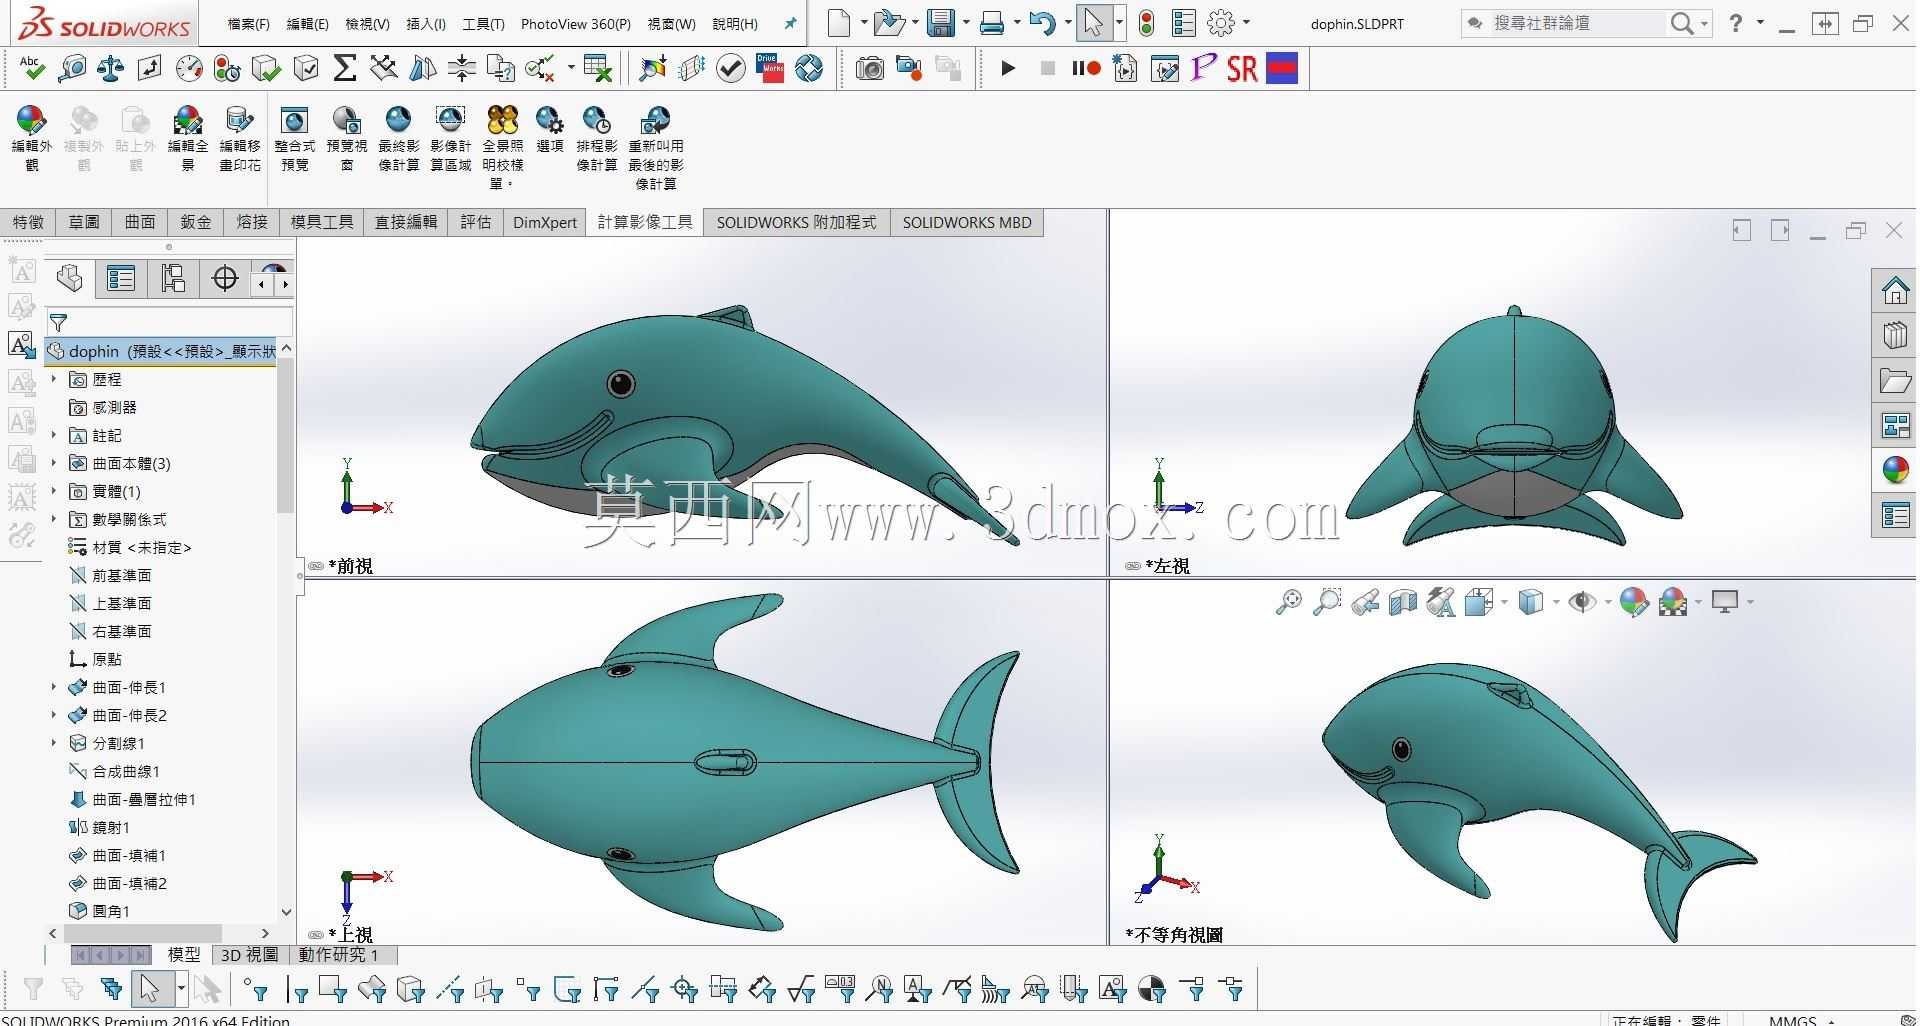The height and width of the screenshot is (1026, 1920).
Task: Click the save disk icon
Action: pos(940,22)
